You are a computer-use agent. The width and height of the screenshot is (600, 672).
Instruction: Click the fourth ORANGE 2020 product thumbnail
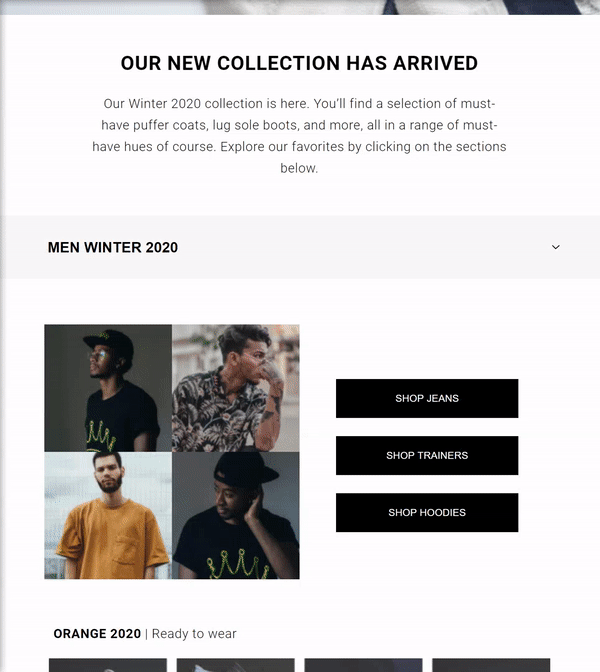tap(491, 665)
